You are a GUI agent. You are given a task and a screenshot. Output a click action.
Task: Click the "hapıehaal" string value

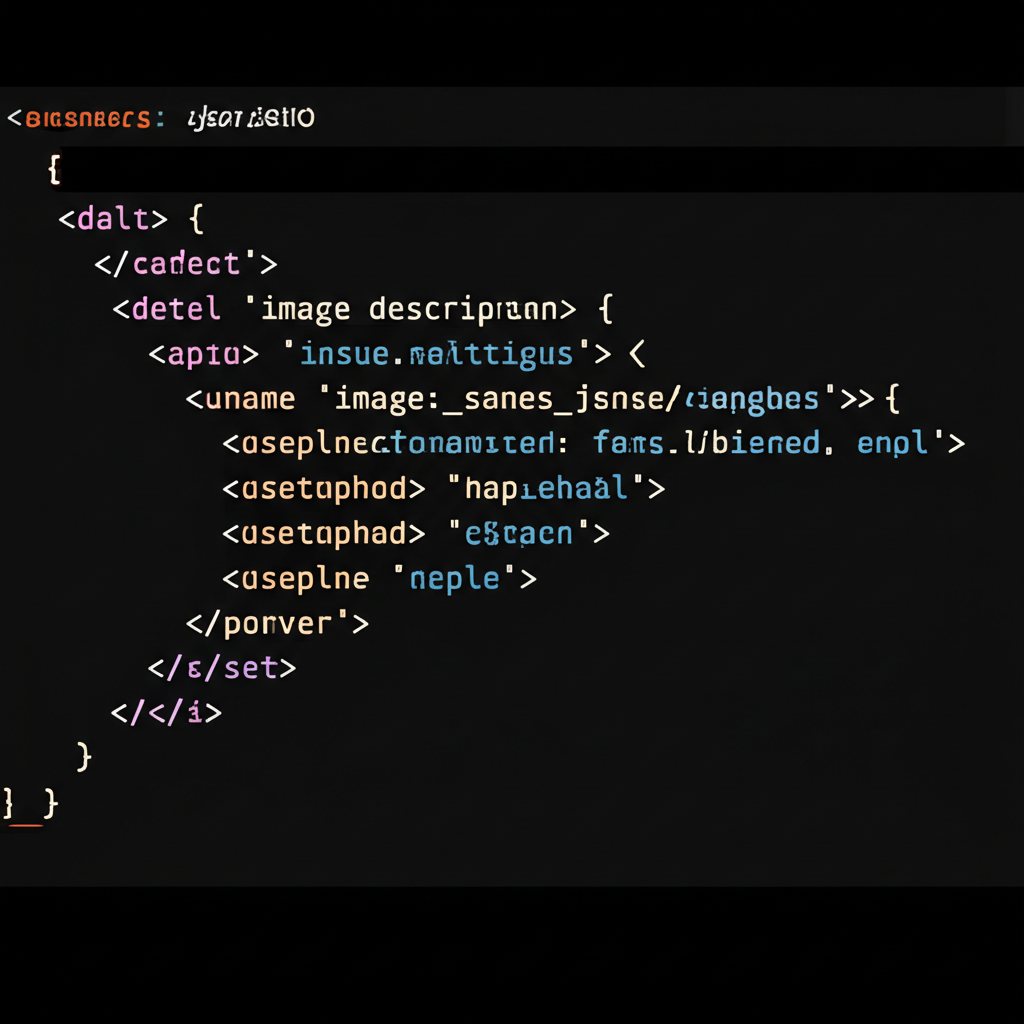[547, 488]
